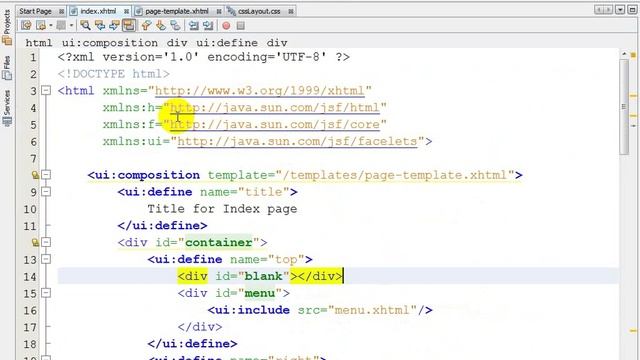Screen dimensions: 640x360
Task: Switch to the Start Page tab
Action: [36, 11]
